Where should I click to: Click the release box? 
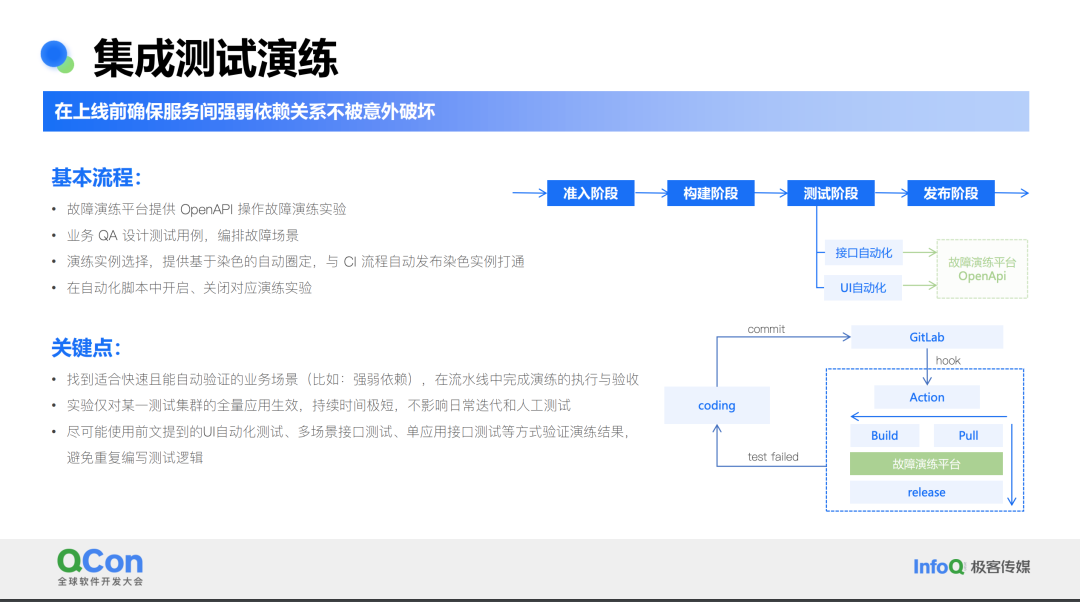click(926, 492)
